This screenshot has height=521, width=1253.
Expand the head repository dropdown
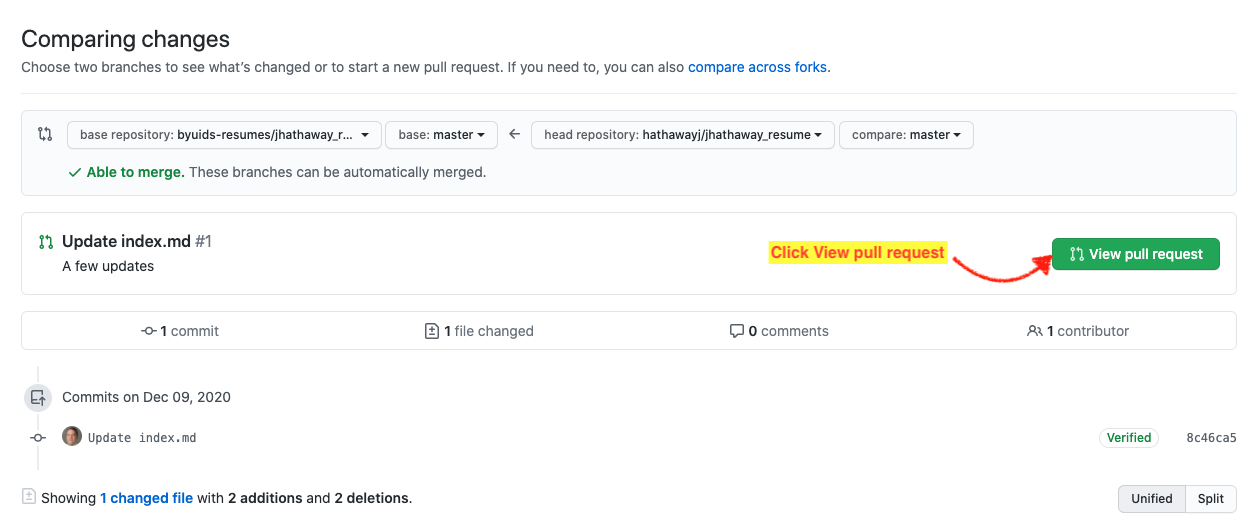[x=682, y=135]
